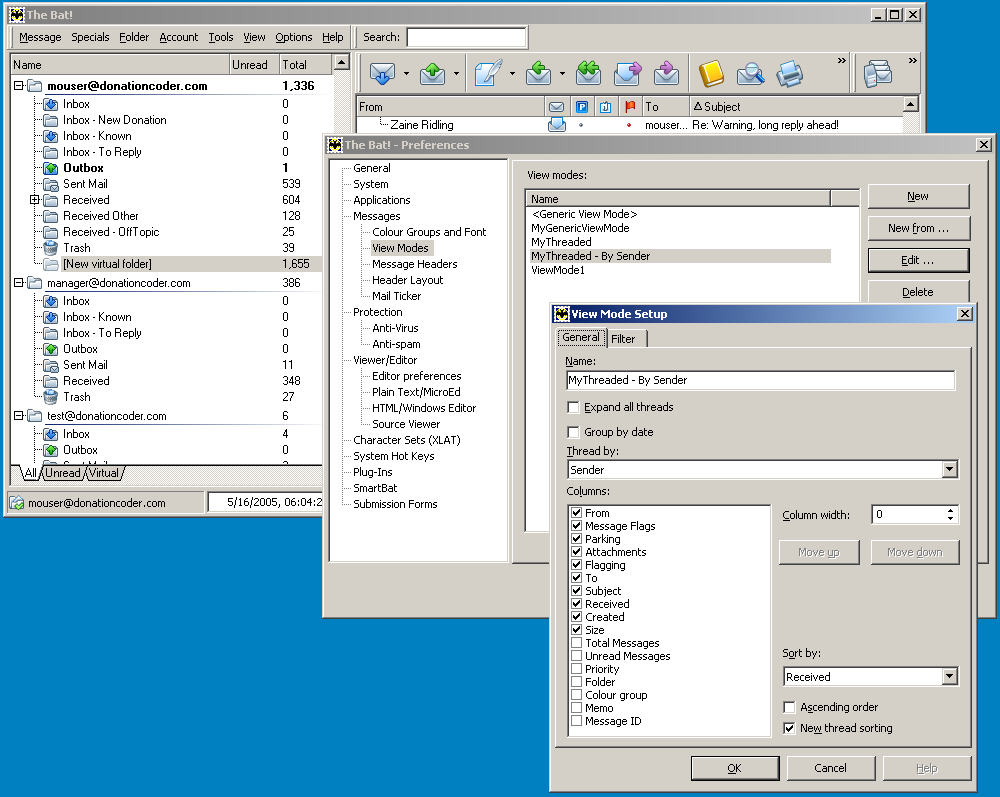Click the Trash bin icon under mouser@donationcoder.com
Screen dimensions: 1000x797
tap(50, 248)
